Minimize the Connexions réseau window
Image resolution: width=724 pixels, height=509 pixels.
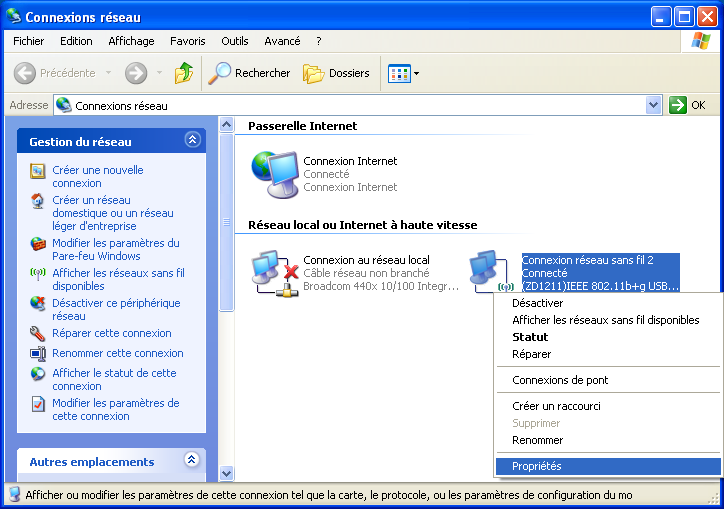point(661,17)
